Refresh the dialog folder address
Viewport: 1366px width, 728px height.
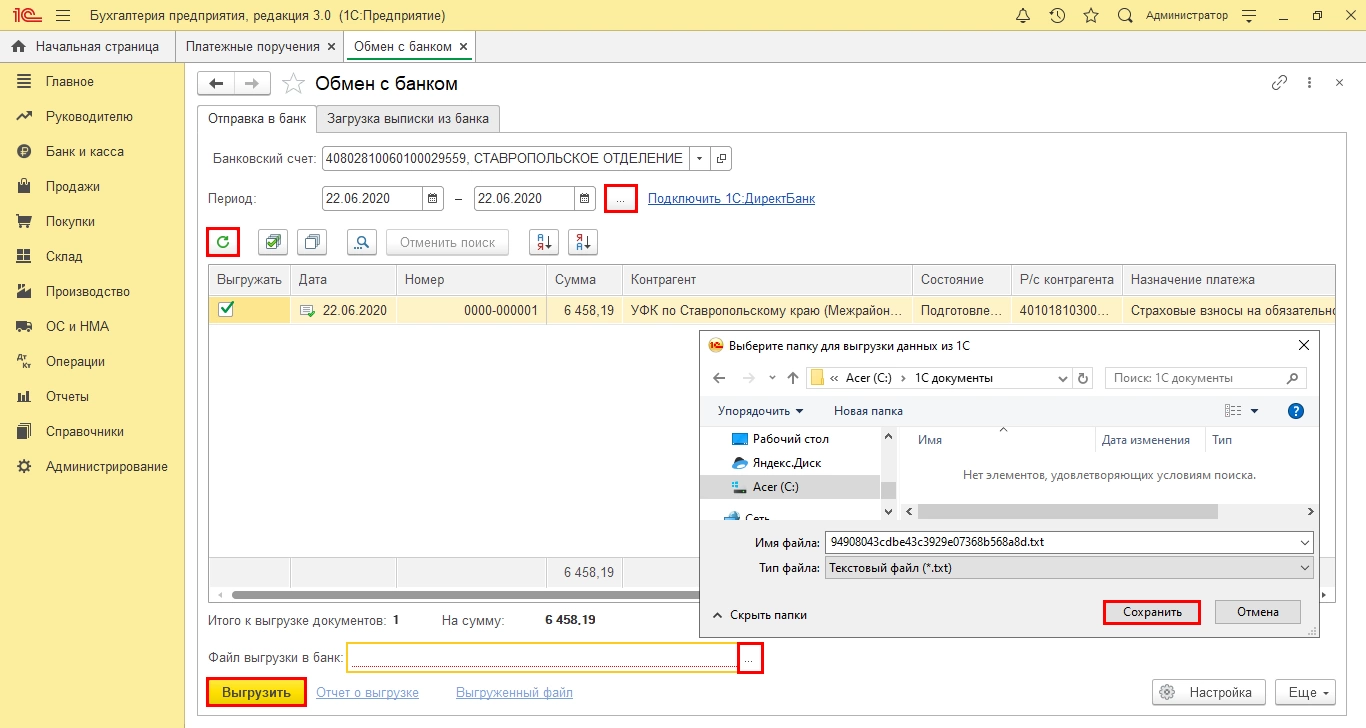click(x=1082, y=379)
